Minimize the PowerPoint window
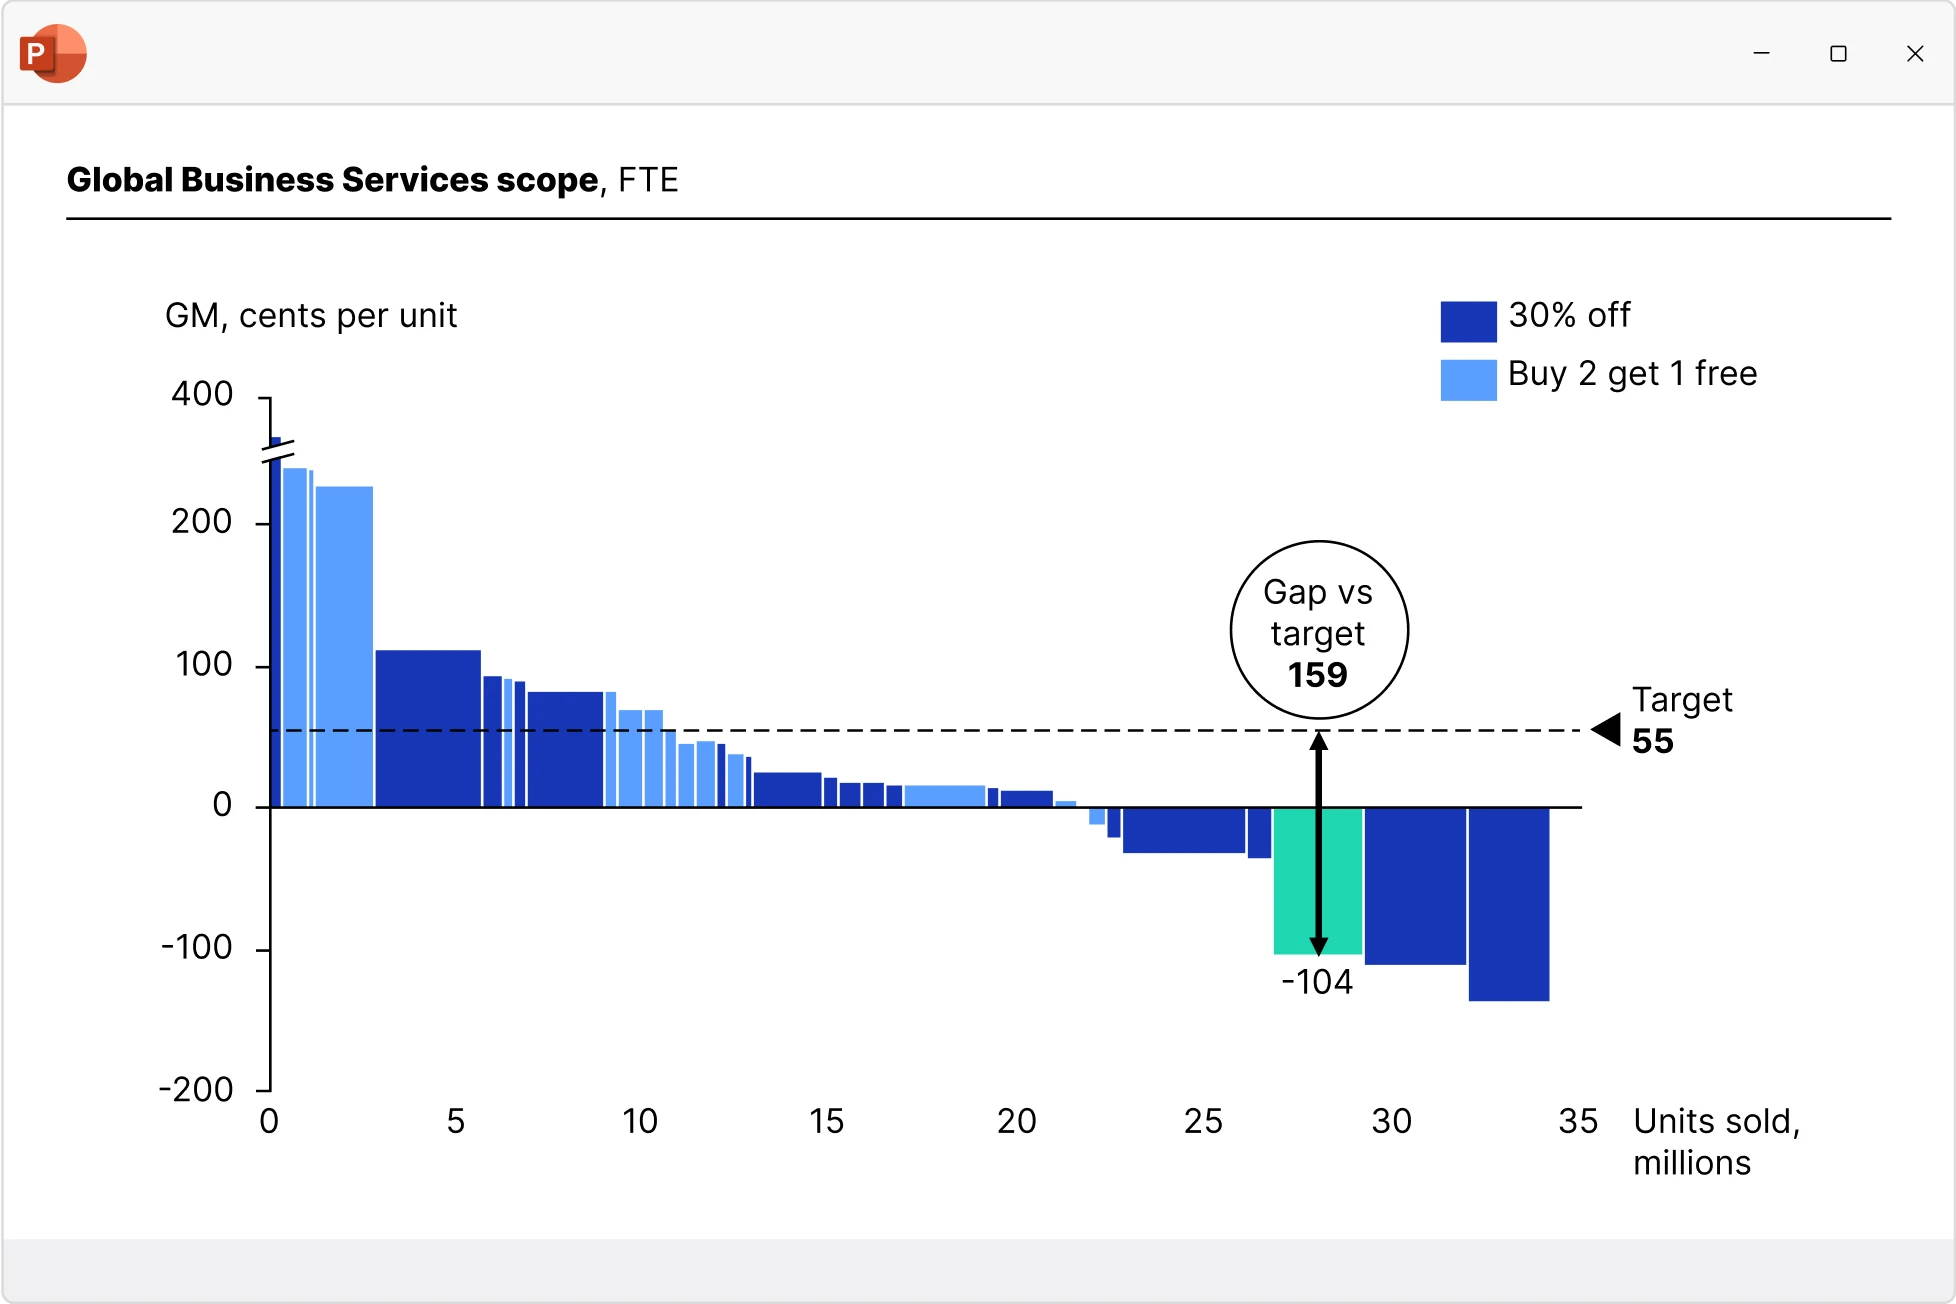This screenshot has width=1956, height=1304. click(x=1762, y=53)
